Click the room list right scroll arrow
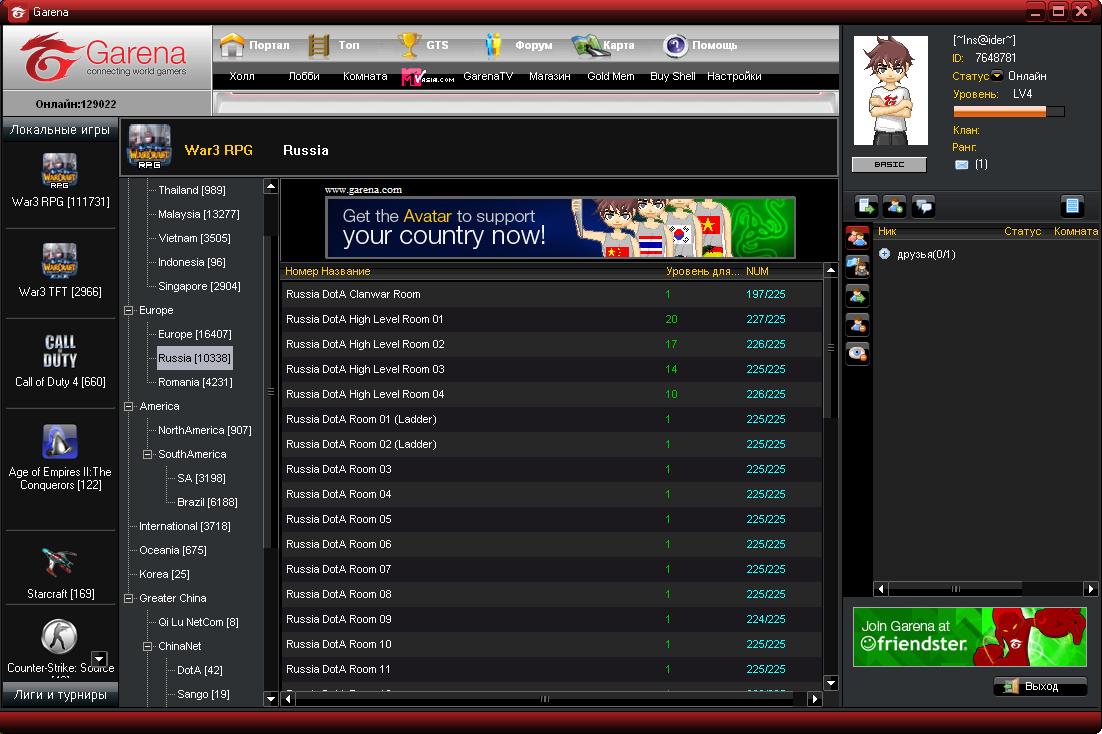1102x734 pixels. point(815,699)
